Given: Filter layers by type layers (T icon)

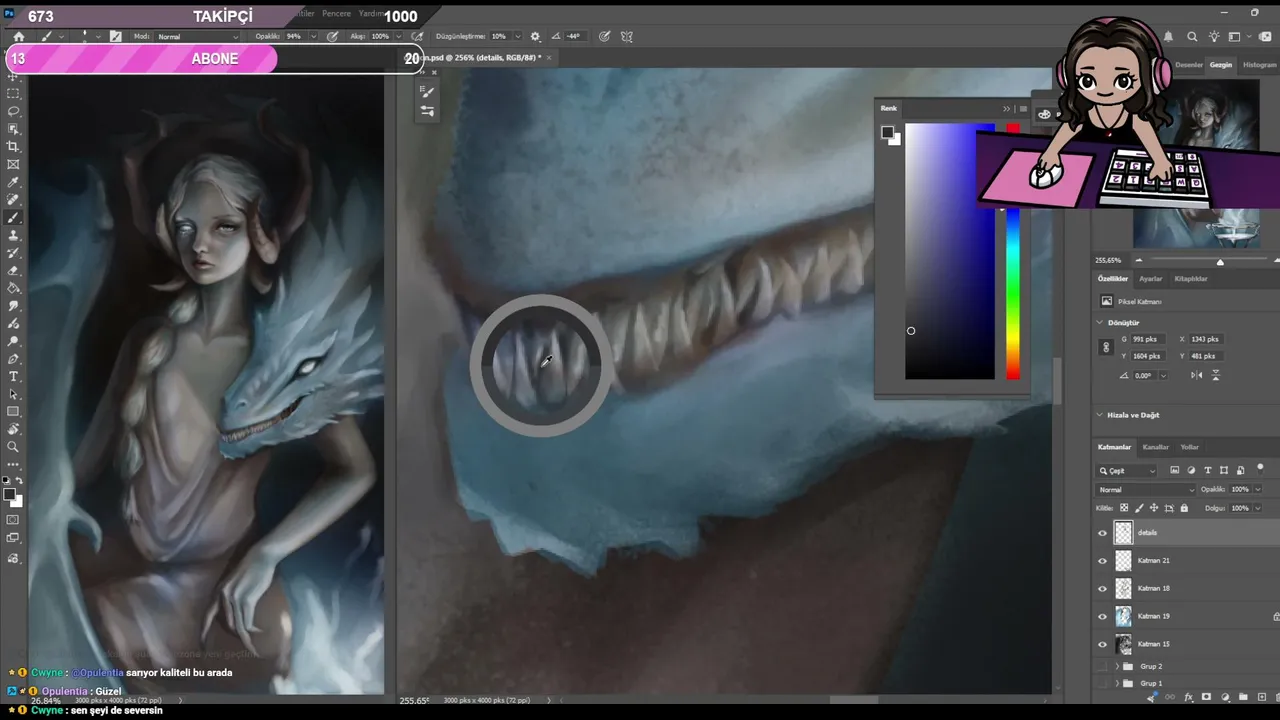Looking at the screenshot, I should click(1208, 470).
